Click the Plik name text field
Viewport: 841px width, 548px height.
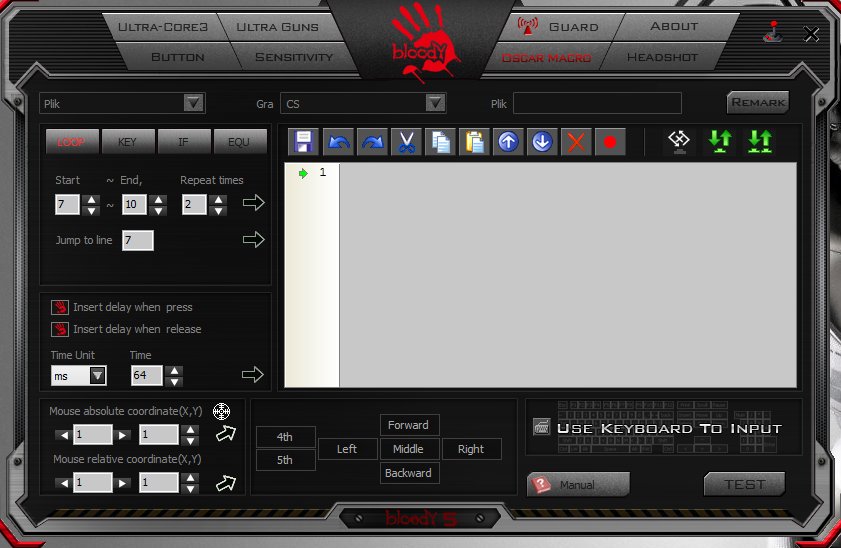(x=597, y=103)
